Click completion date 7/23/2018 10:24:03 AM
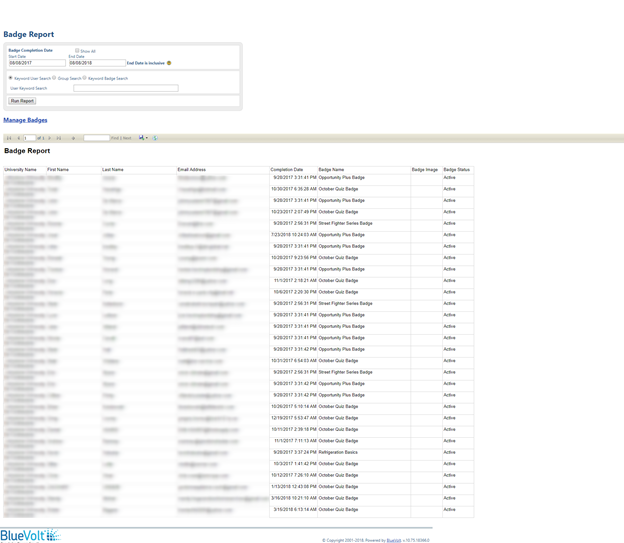This screenshot has width=624, height=543. pos(294,235)
